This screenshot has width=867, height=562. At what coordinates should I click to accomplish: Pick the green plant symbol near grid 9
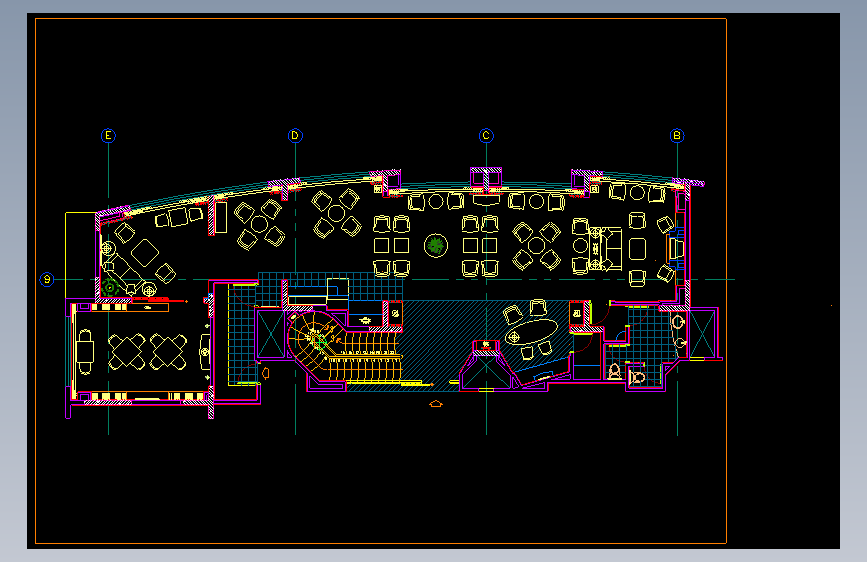click(x=110, y=288)
